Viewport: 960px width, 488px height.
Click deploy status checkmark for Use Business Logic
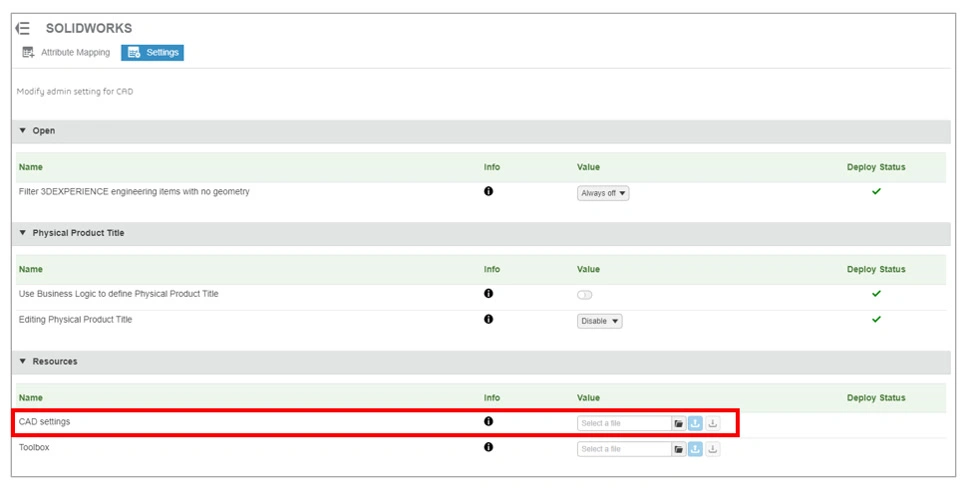pyautogui.click(x=876, y=294)
